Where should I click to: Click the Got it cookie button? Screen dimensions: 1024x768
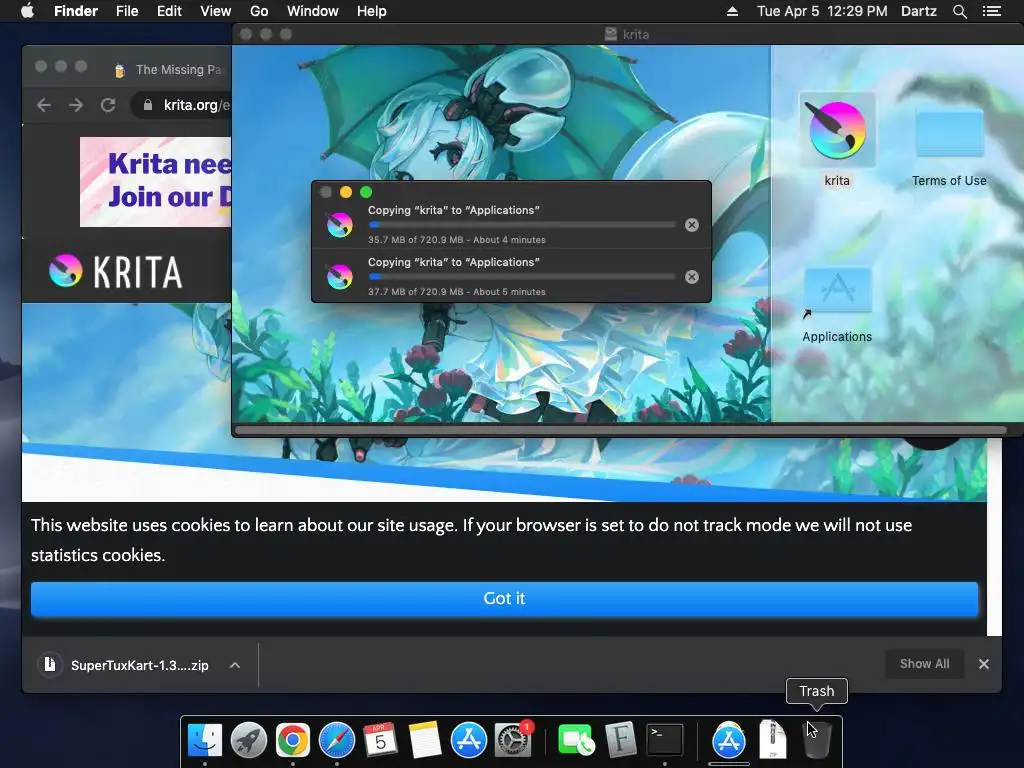coord(504,599)
